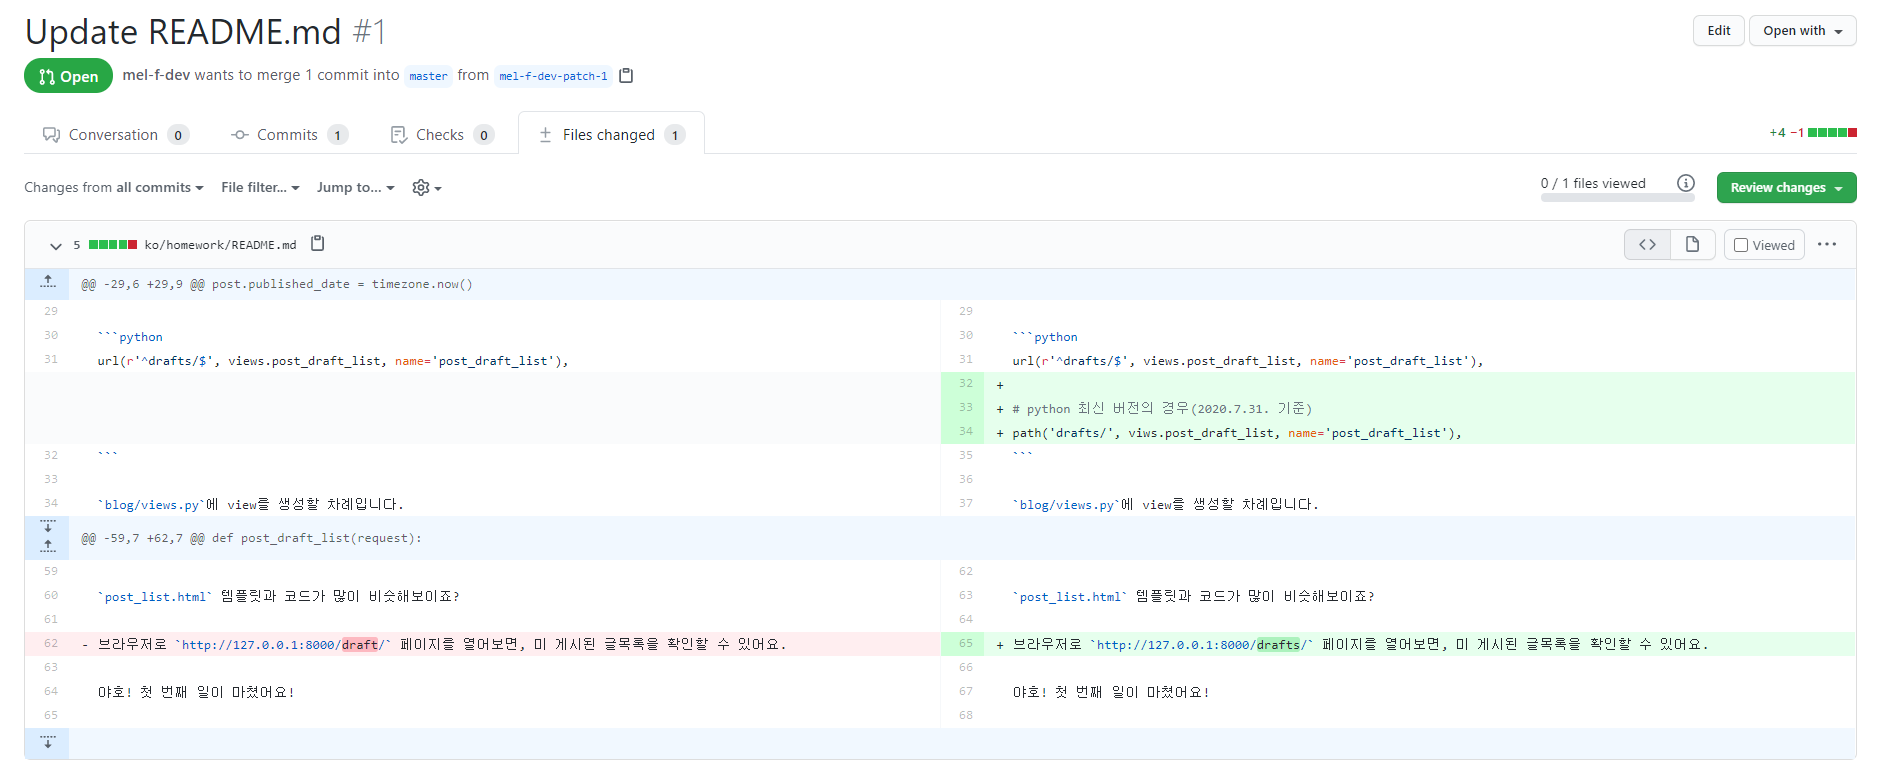The height and width of the screenshot is (773, 1881).
Task: Open the File filter dropdown
Action: (260, 187)
